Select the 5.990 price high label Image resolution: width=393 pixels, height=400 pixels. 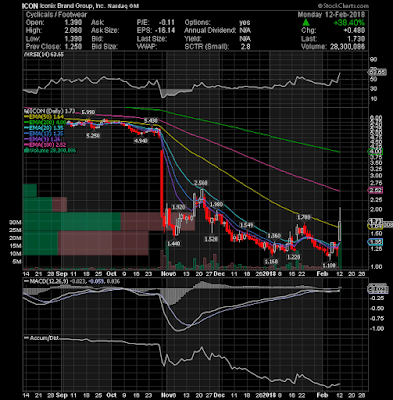[x=88, y=112]
